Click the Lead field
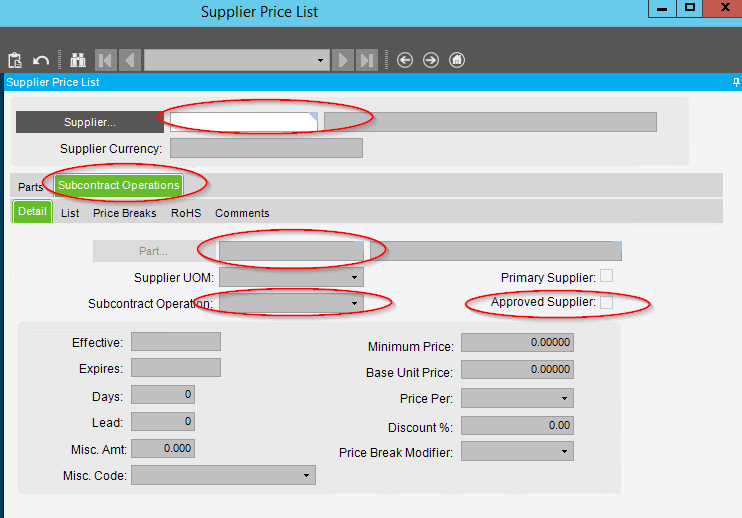742x518 pixels. pyautogui.click(x=163, y=421)
